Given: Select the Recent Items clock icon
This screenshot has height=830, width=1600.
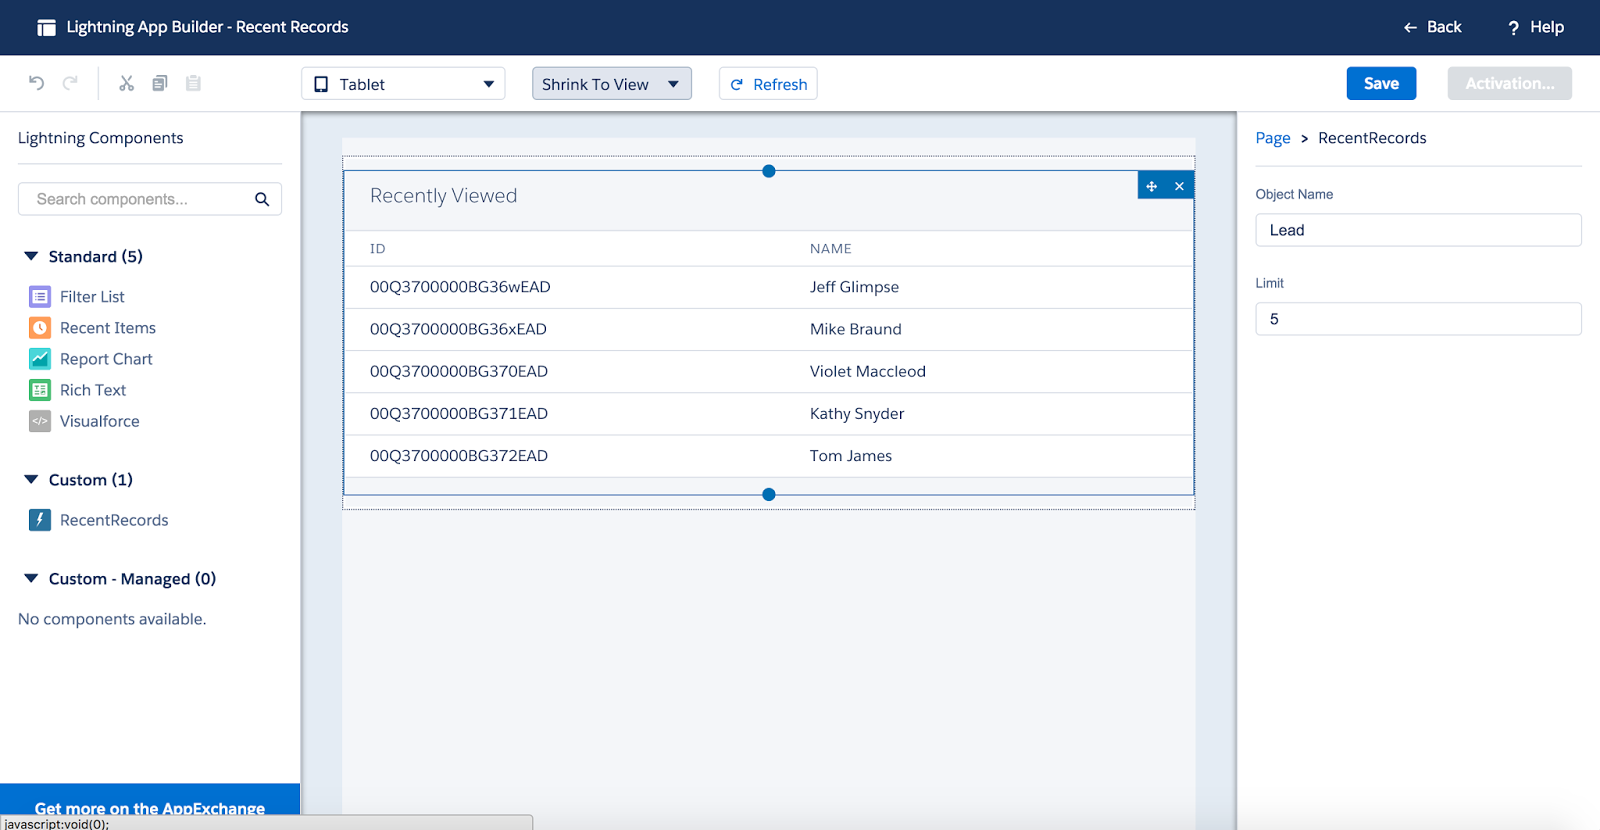Looking at the screenshot, I should point(40,327).
